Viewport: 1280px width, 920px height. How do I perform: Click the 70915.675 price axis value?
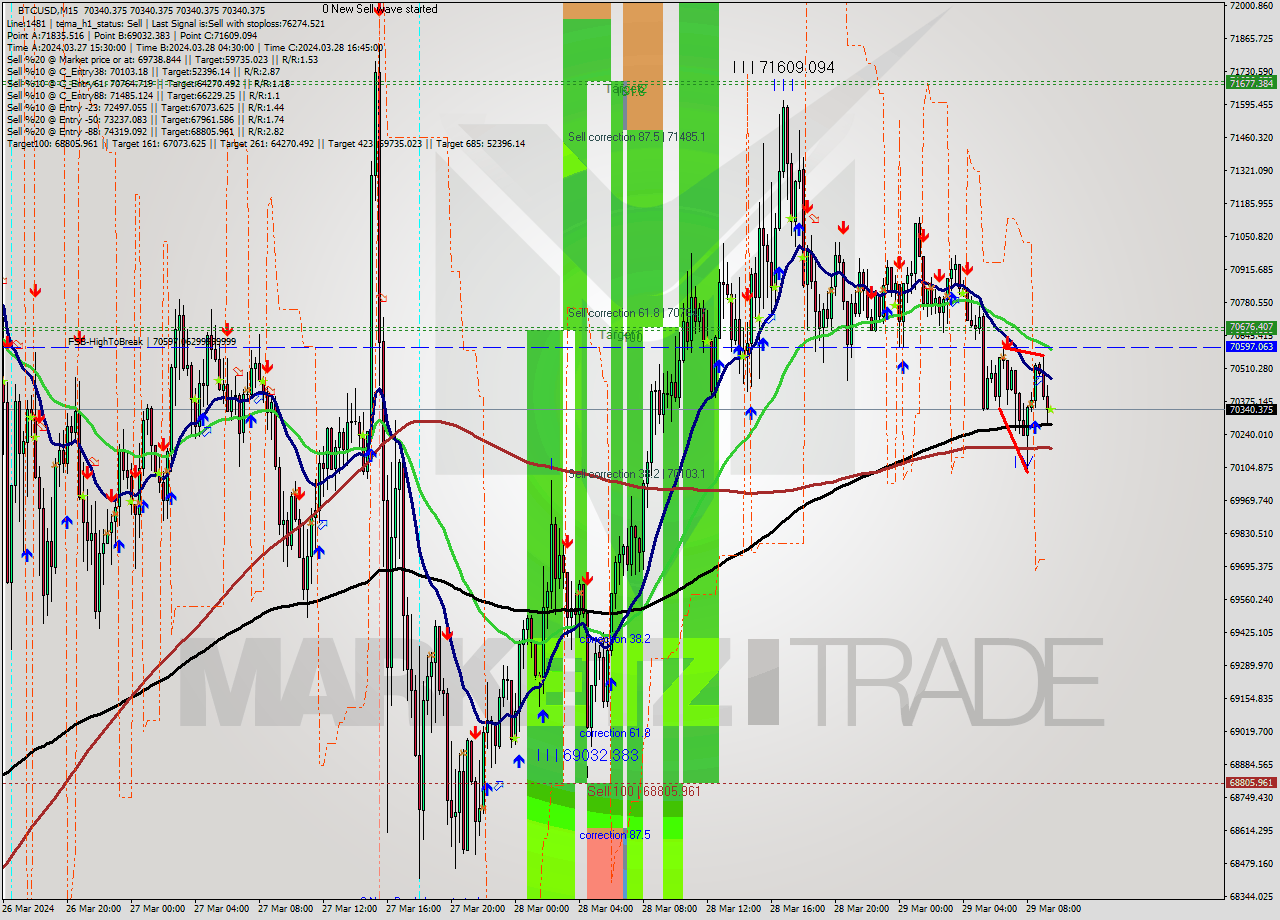pos(1250,269)
